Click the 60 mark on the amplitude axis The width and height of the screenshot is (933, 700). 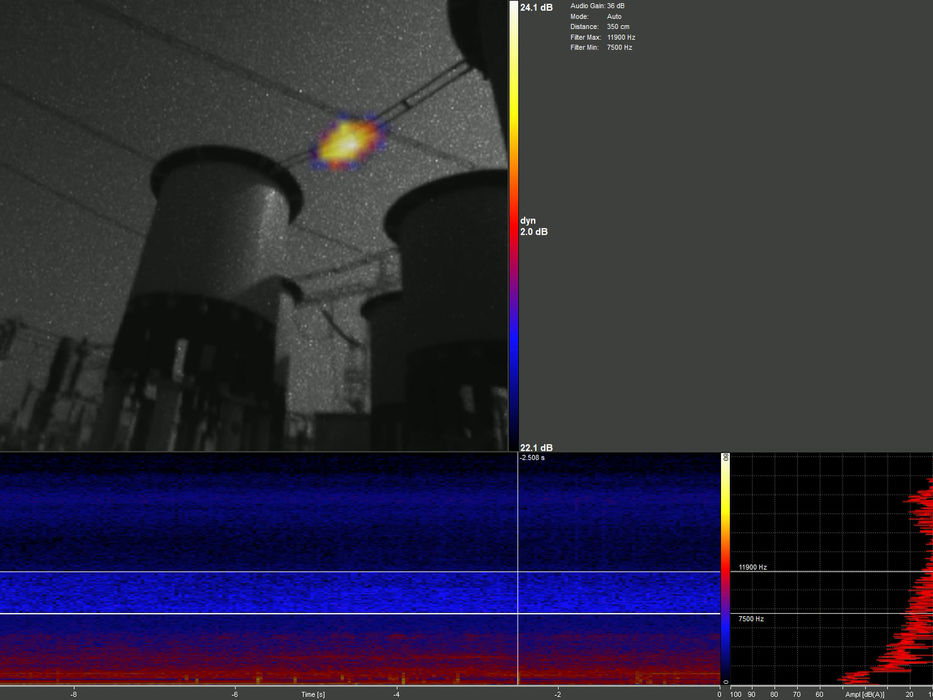pyautogui.click(x=819, y=695)
